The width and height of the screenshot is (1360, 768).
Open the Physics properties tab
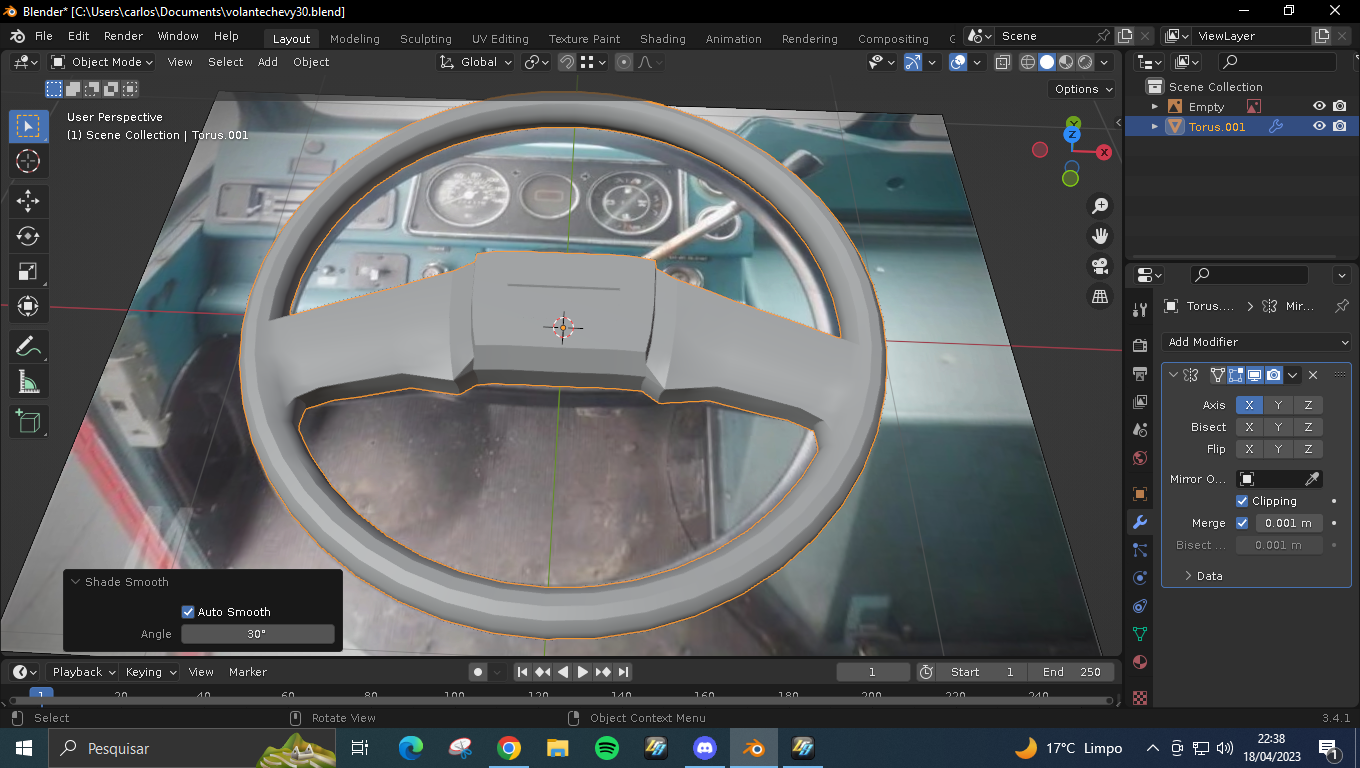pyautogui.click(x=1139, y=578)
